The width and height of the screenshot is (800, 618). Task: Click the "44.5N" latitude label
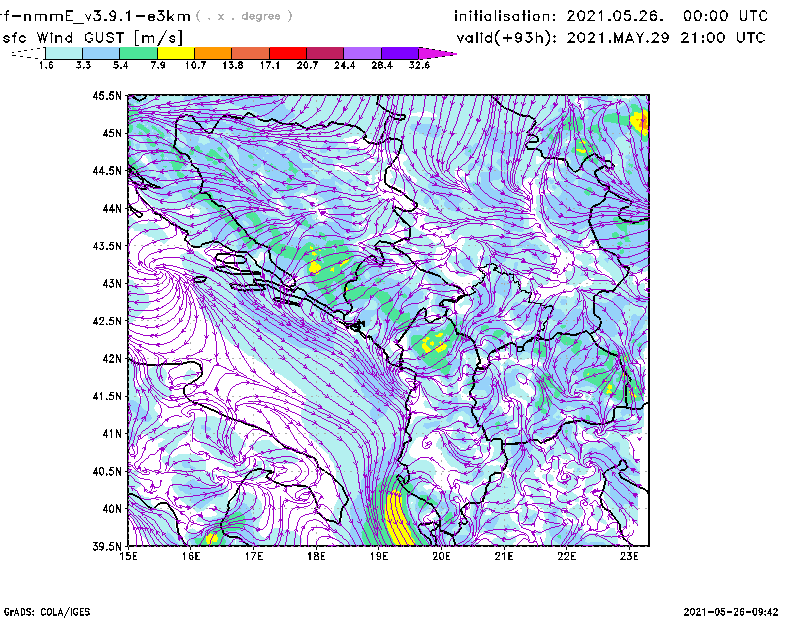tap(107, 170)
